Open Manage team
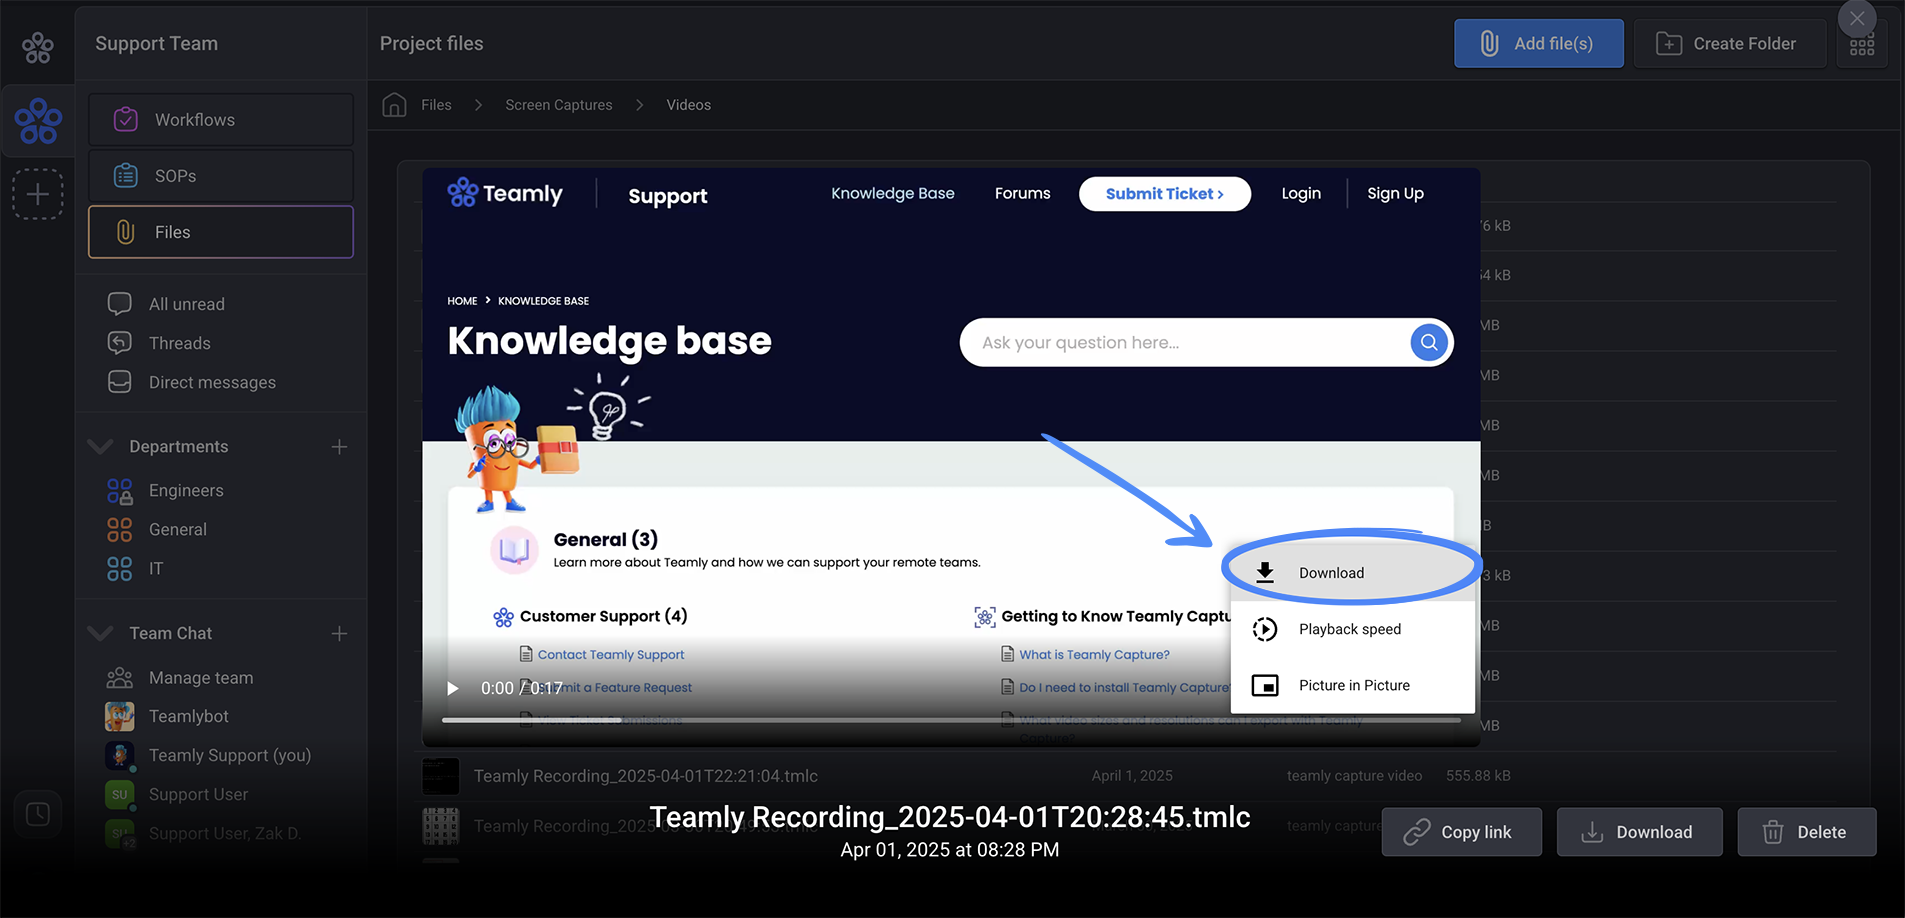 (x=201, y=677)
